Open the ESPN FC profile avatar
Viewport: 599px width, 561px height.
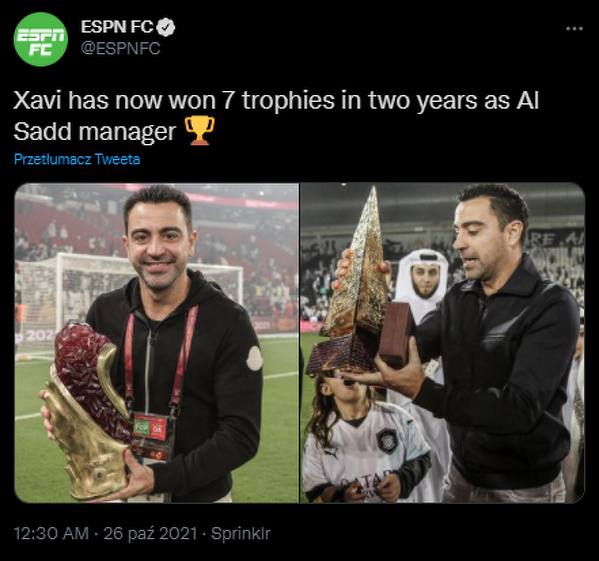point(41,39)
